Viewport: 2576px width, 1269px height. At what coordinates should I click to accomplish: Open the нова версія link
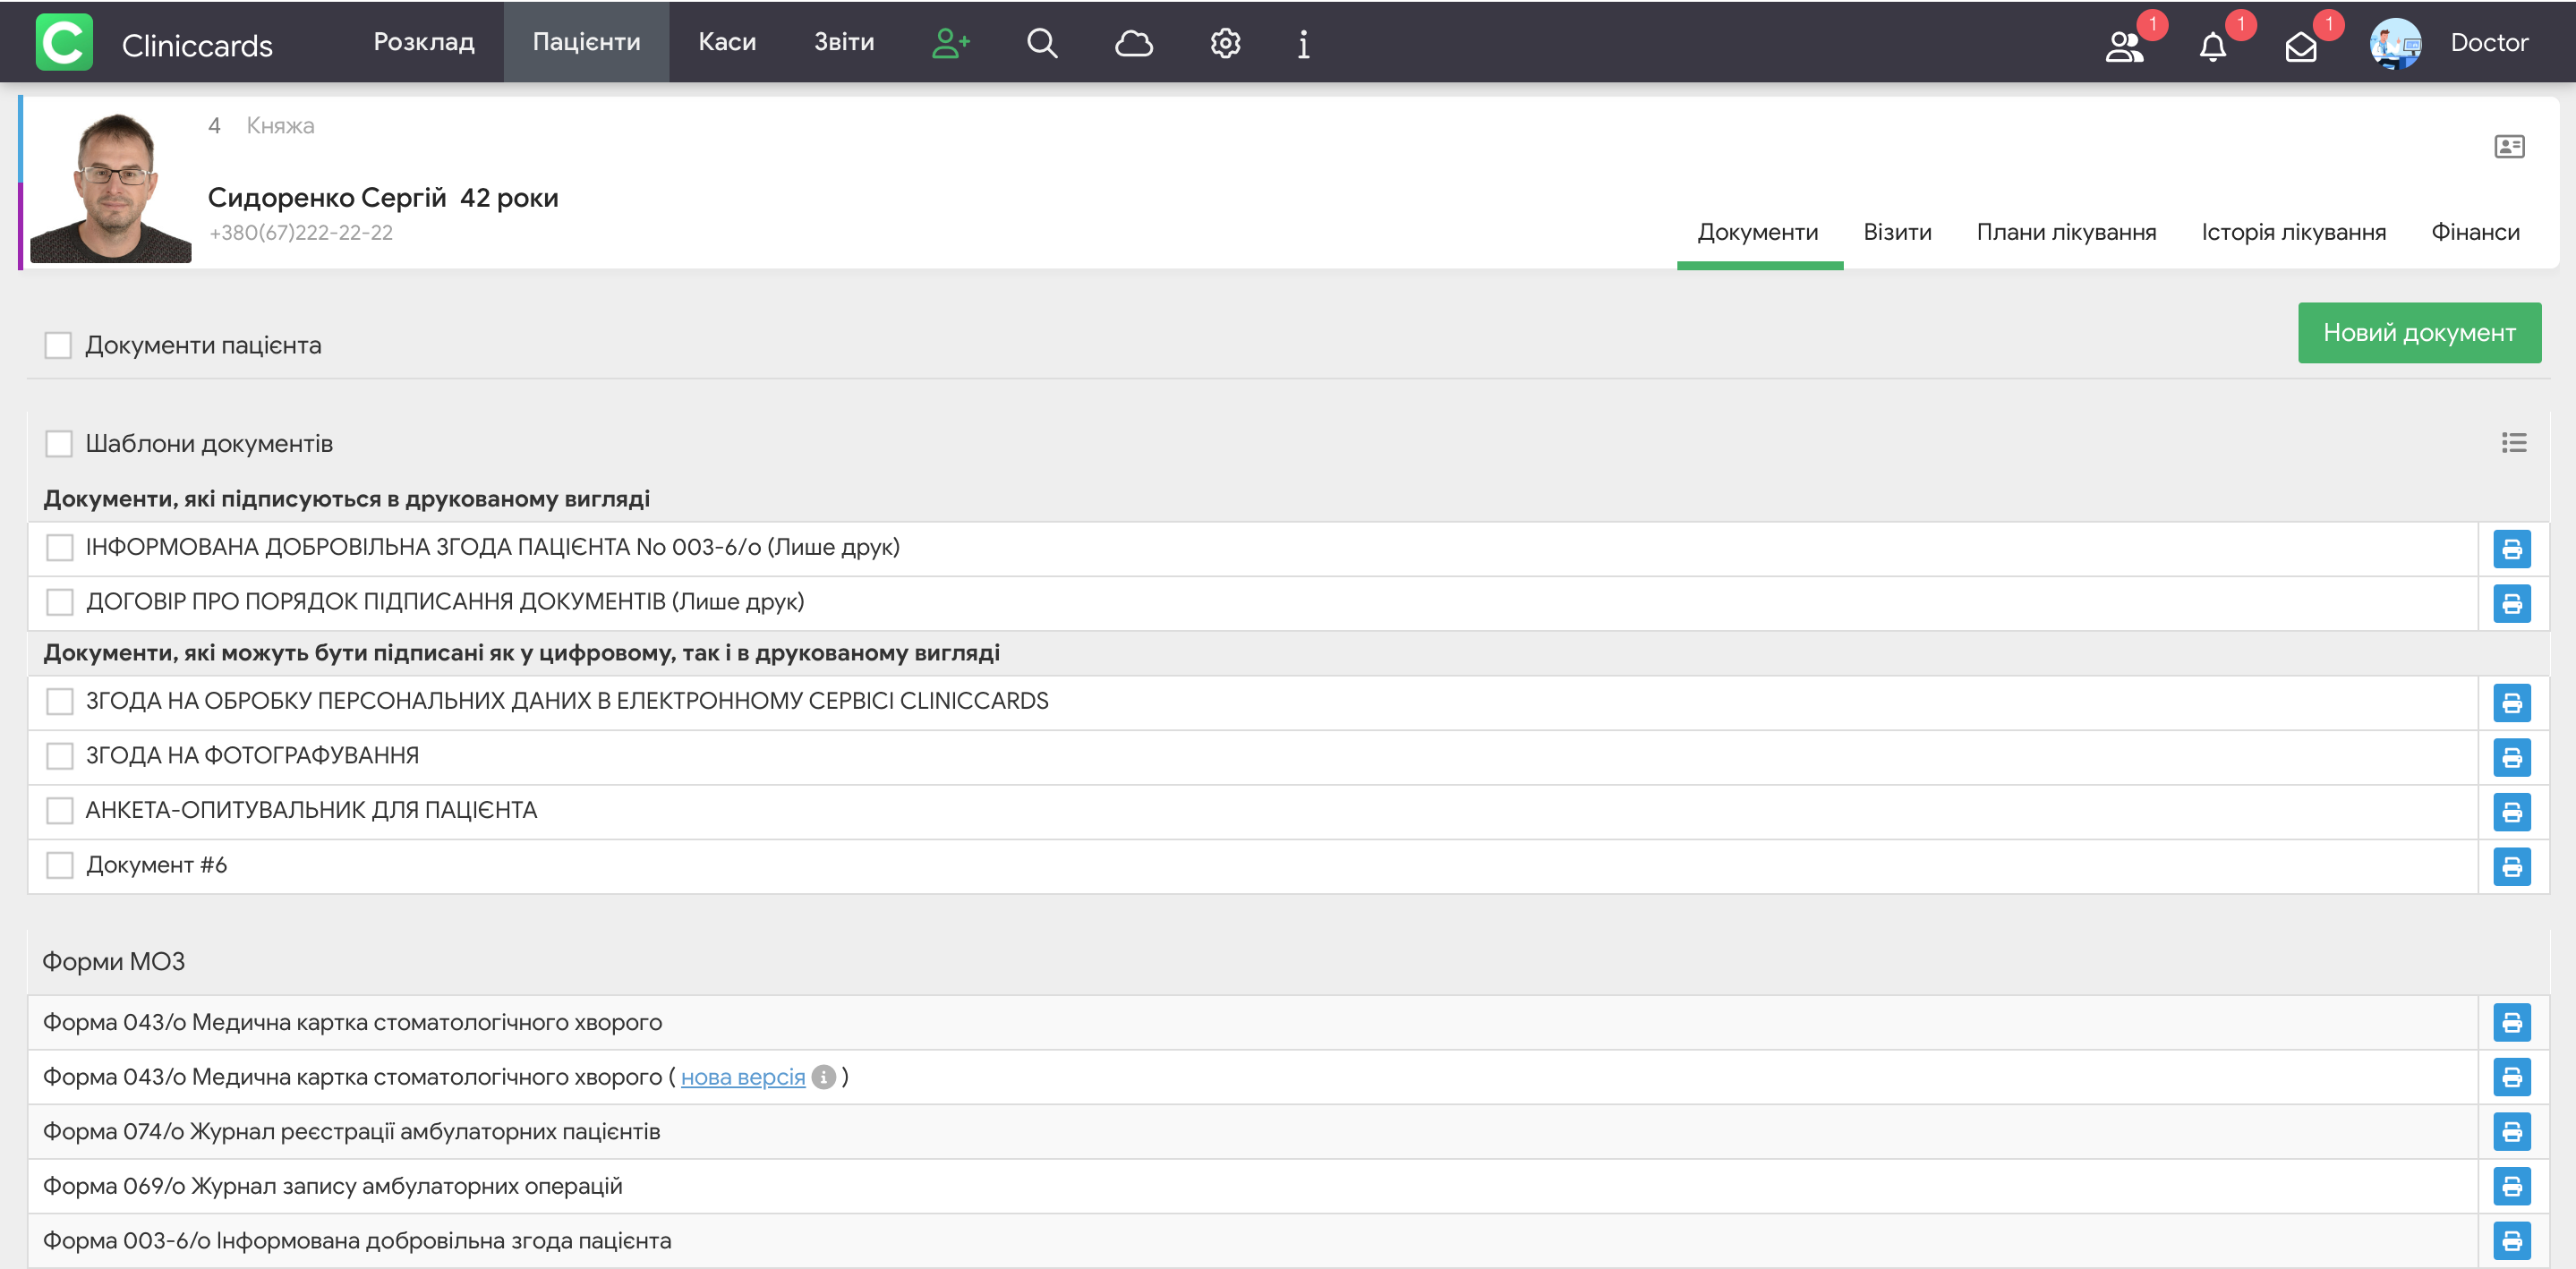(x=743, y=1077)
